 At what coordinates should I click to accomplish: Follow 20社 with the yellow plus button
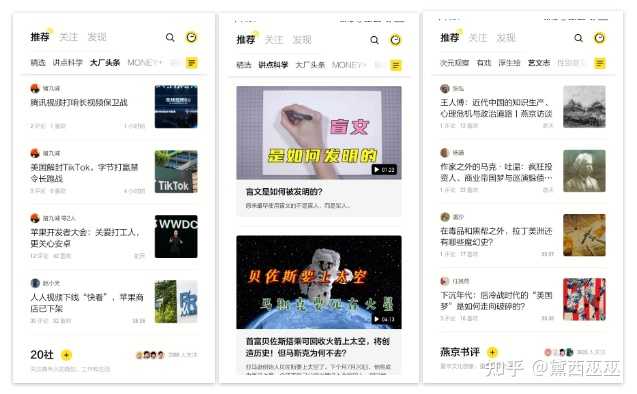point(66,355)
